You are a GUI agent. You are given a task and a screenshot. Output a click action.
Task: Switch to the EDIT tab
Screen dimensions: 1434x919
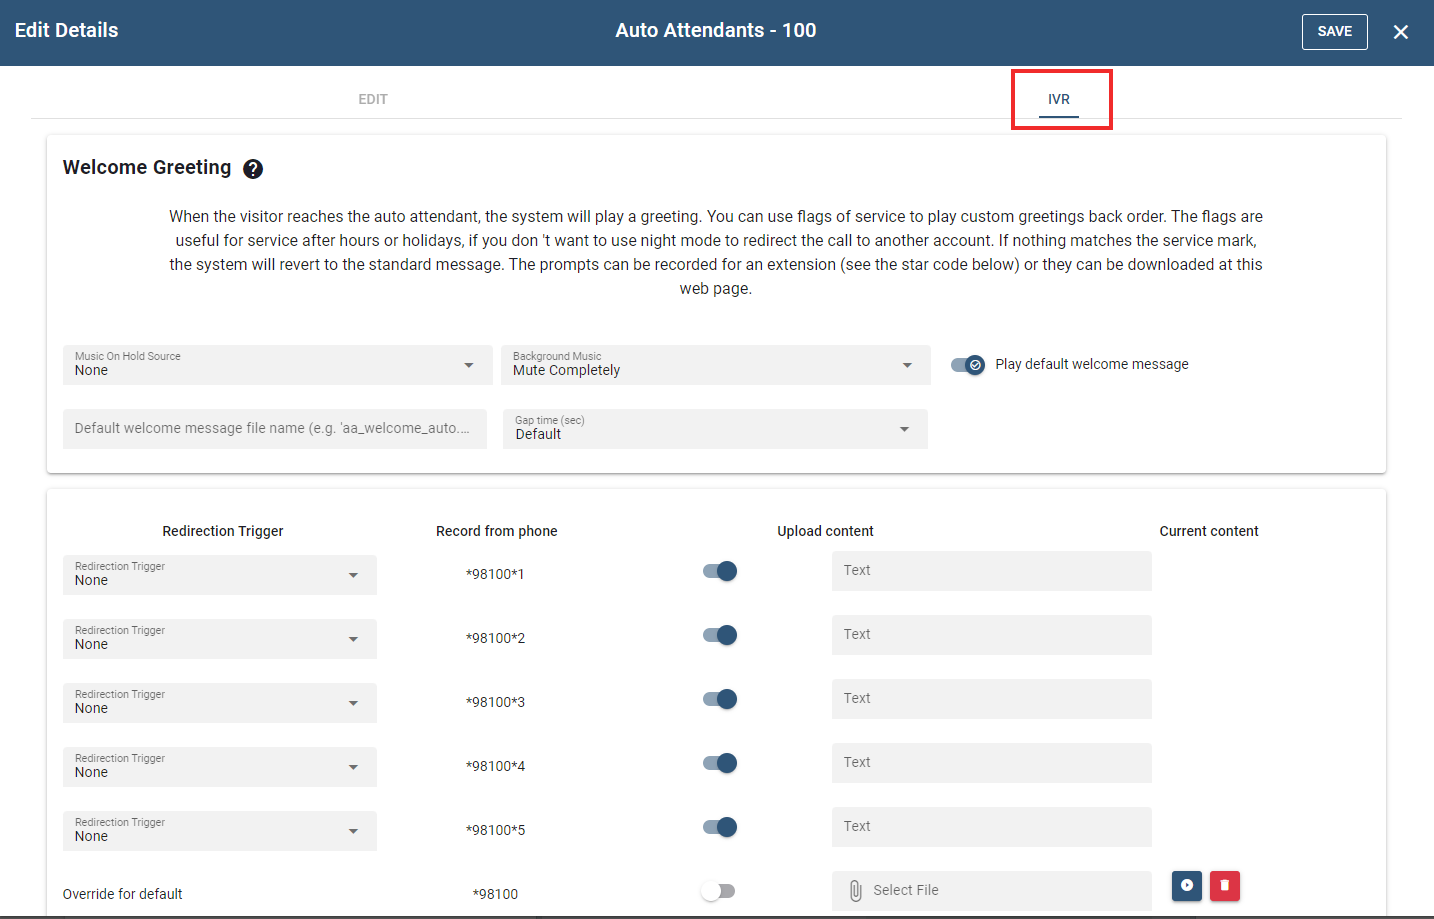(373, 99)
